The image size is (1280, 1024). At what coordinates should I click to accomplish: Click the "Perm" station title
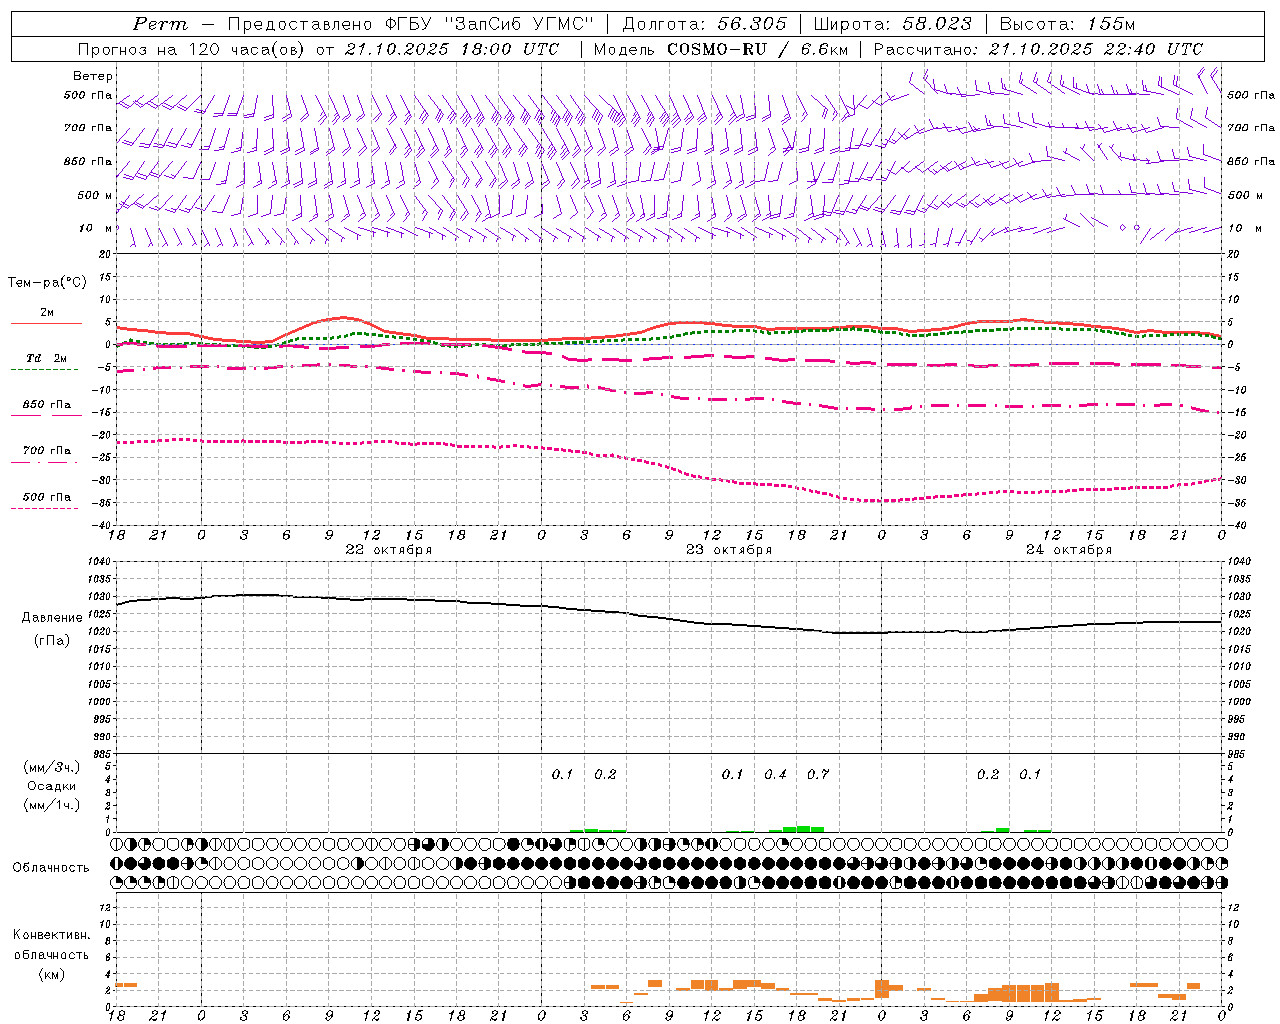click(x=160, y=24)
